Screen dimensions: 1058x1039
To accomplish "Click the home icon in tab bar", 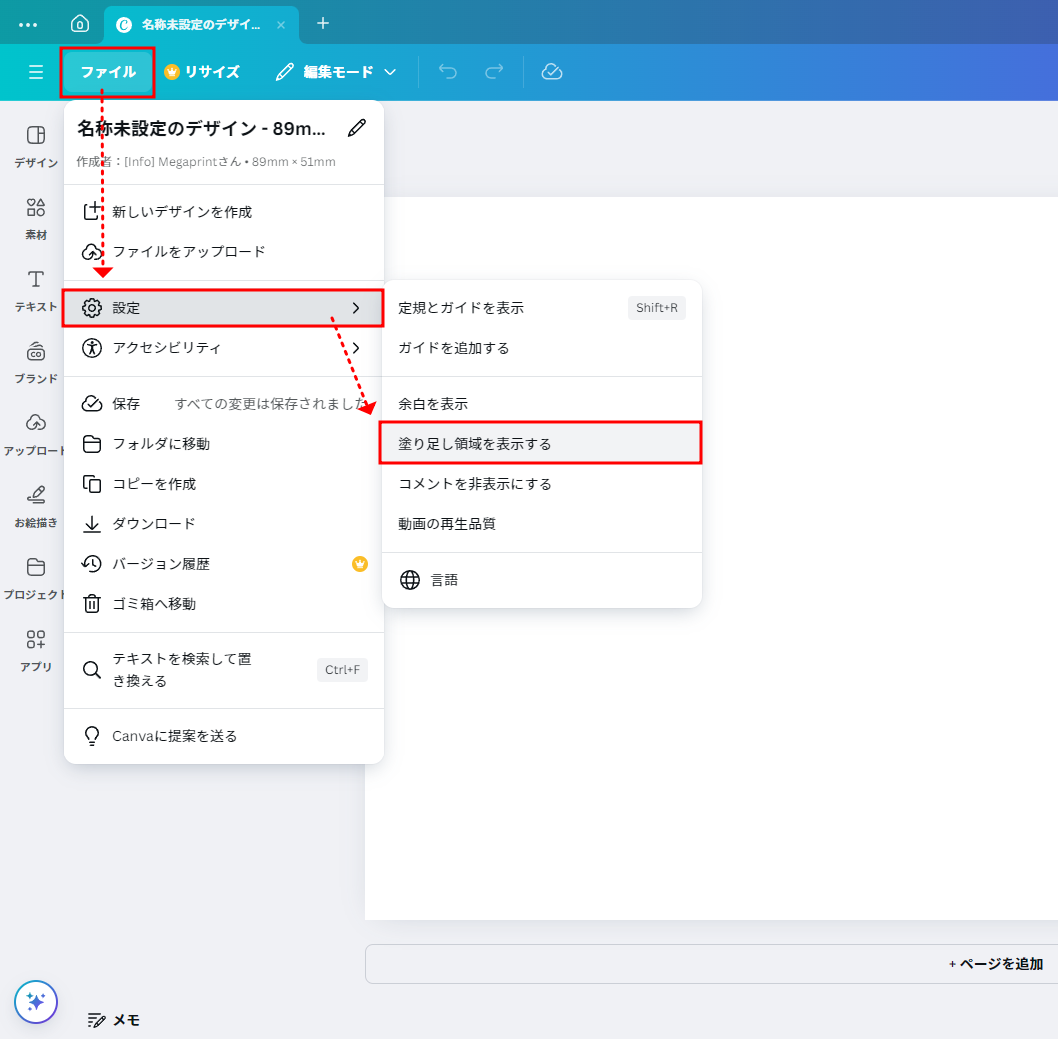I will tap(80, 24).
